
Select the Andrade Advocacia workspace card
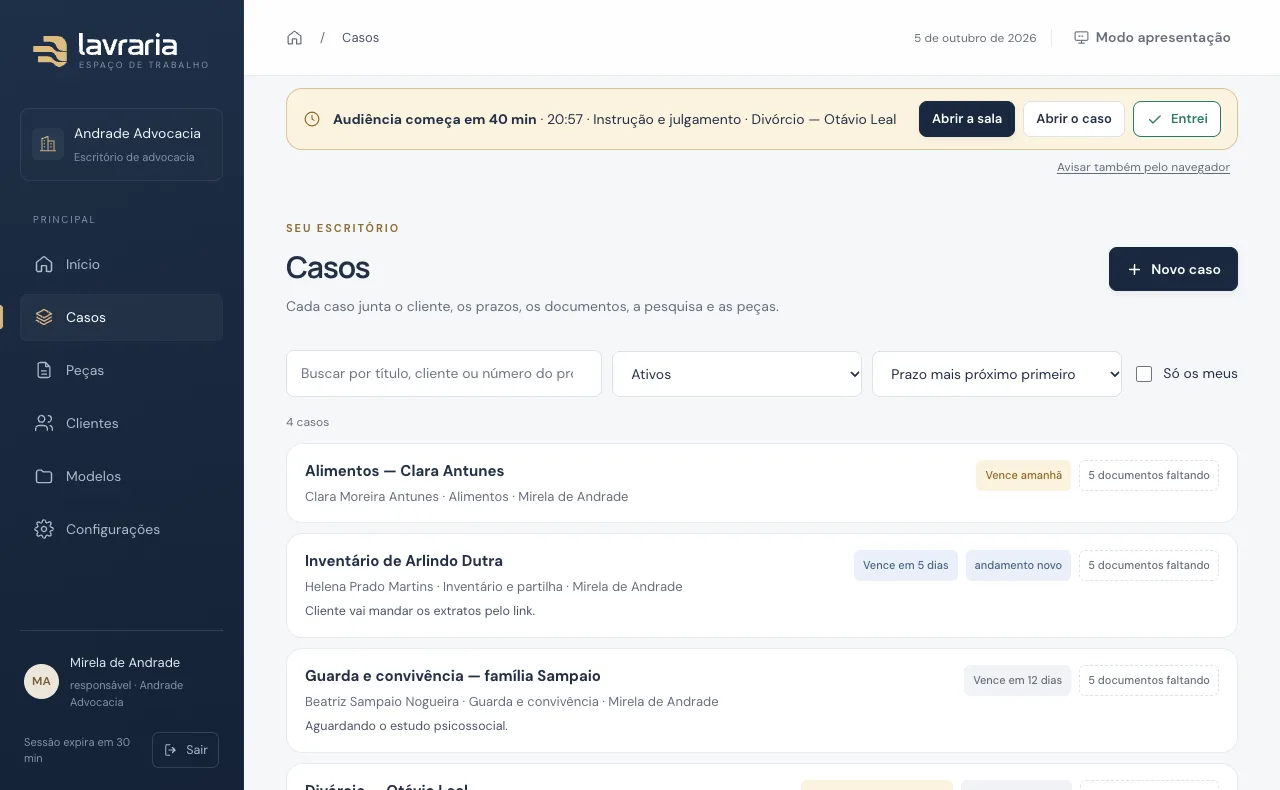coord(121,144)
